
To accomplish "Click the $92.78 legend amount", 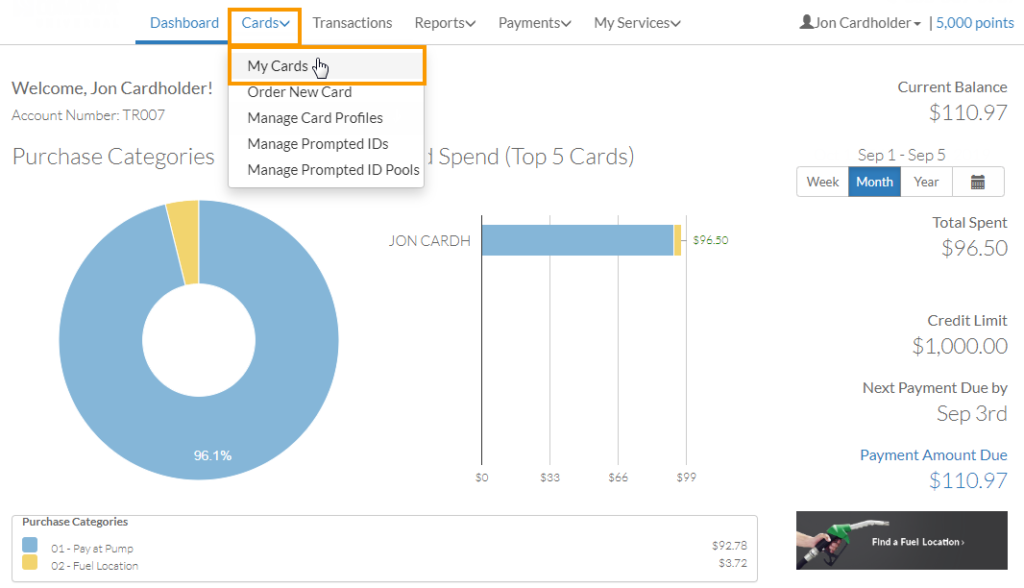I will pyautogui.click(x=729, y=546).
